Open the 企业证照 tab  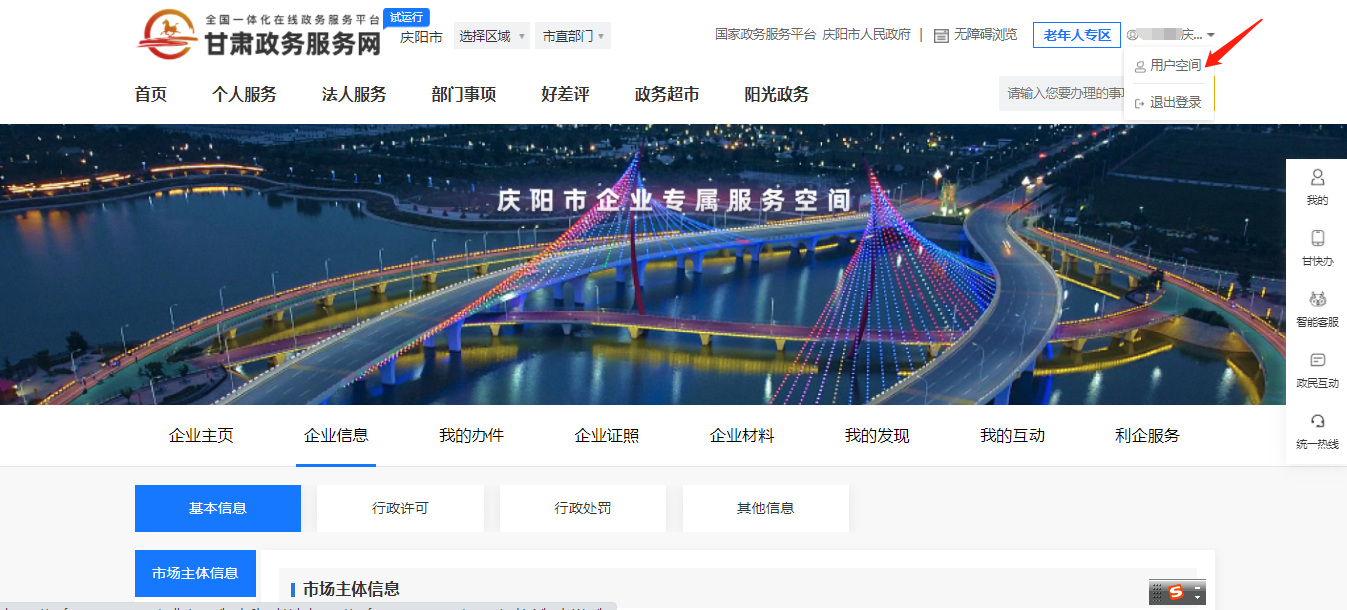click(606, 435)
